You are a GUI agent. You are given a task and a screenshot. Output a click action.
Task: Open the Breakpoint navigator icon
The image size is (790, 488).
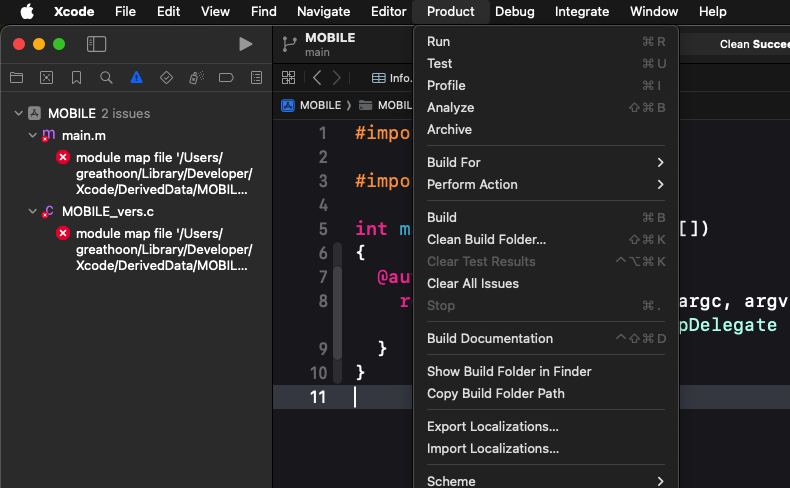click(x=226, y=78)
